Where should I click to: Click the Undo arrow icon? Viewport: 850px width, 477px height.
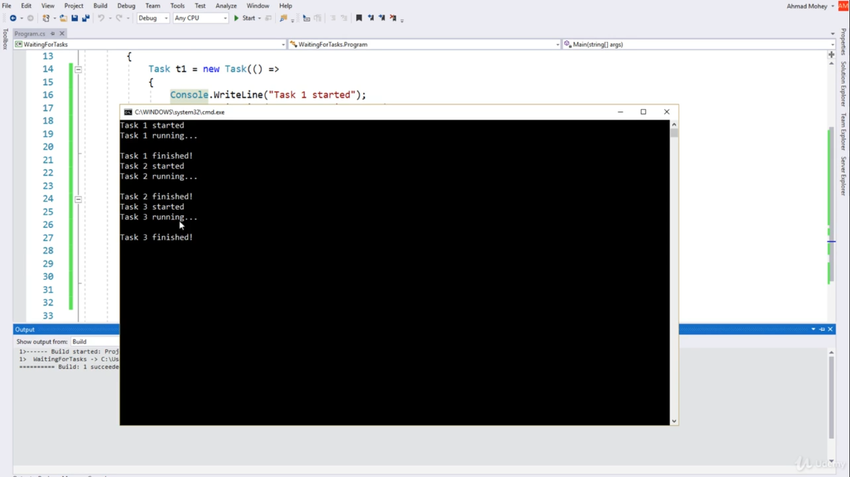point(101,18)
